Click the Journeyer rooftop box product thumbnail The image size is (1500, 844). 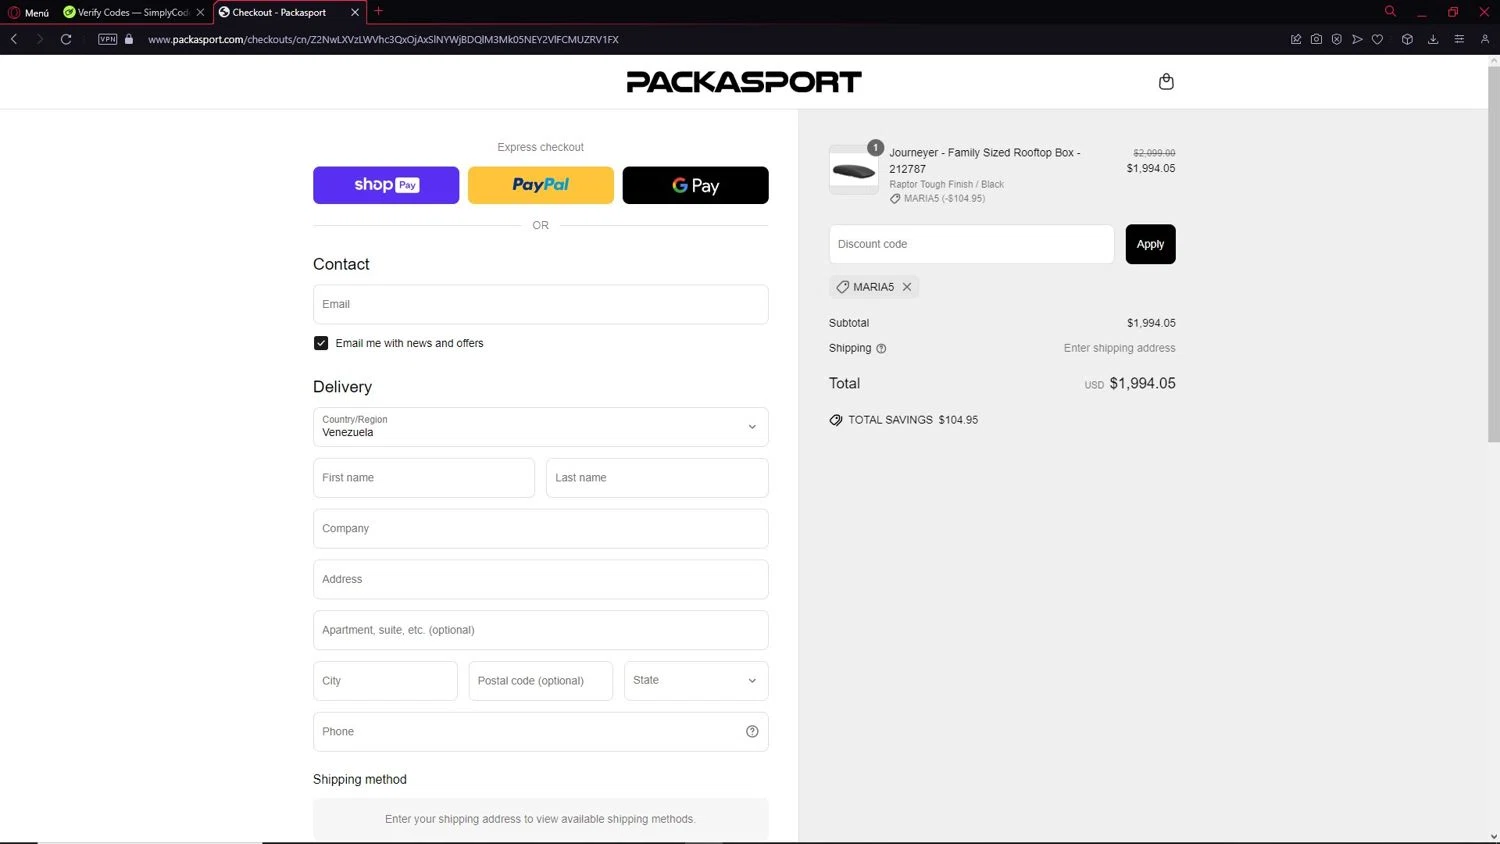tap(854, 170)
